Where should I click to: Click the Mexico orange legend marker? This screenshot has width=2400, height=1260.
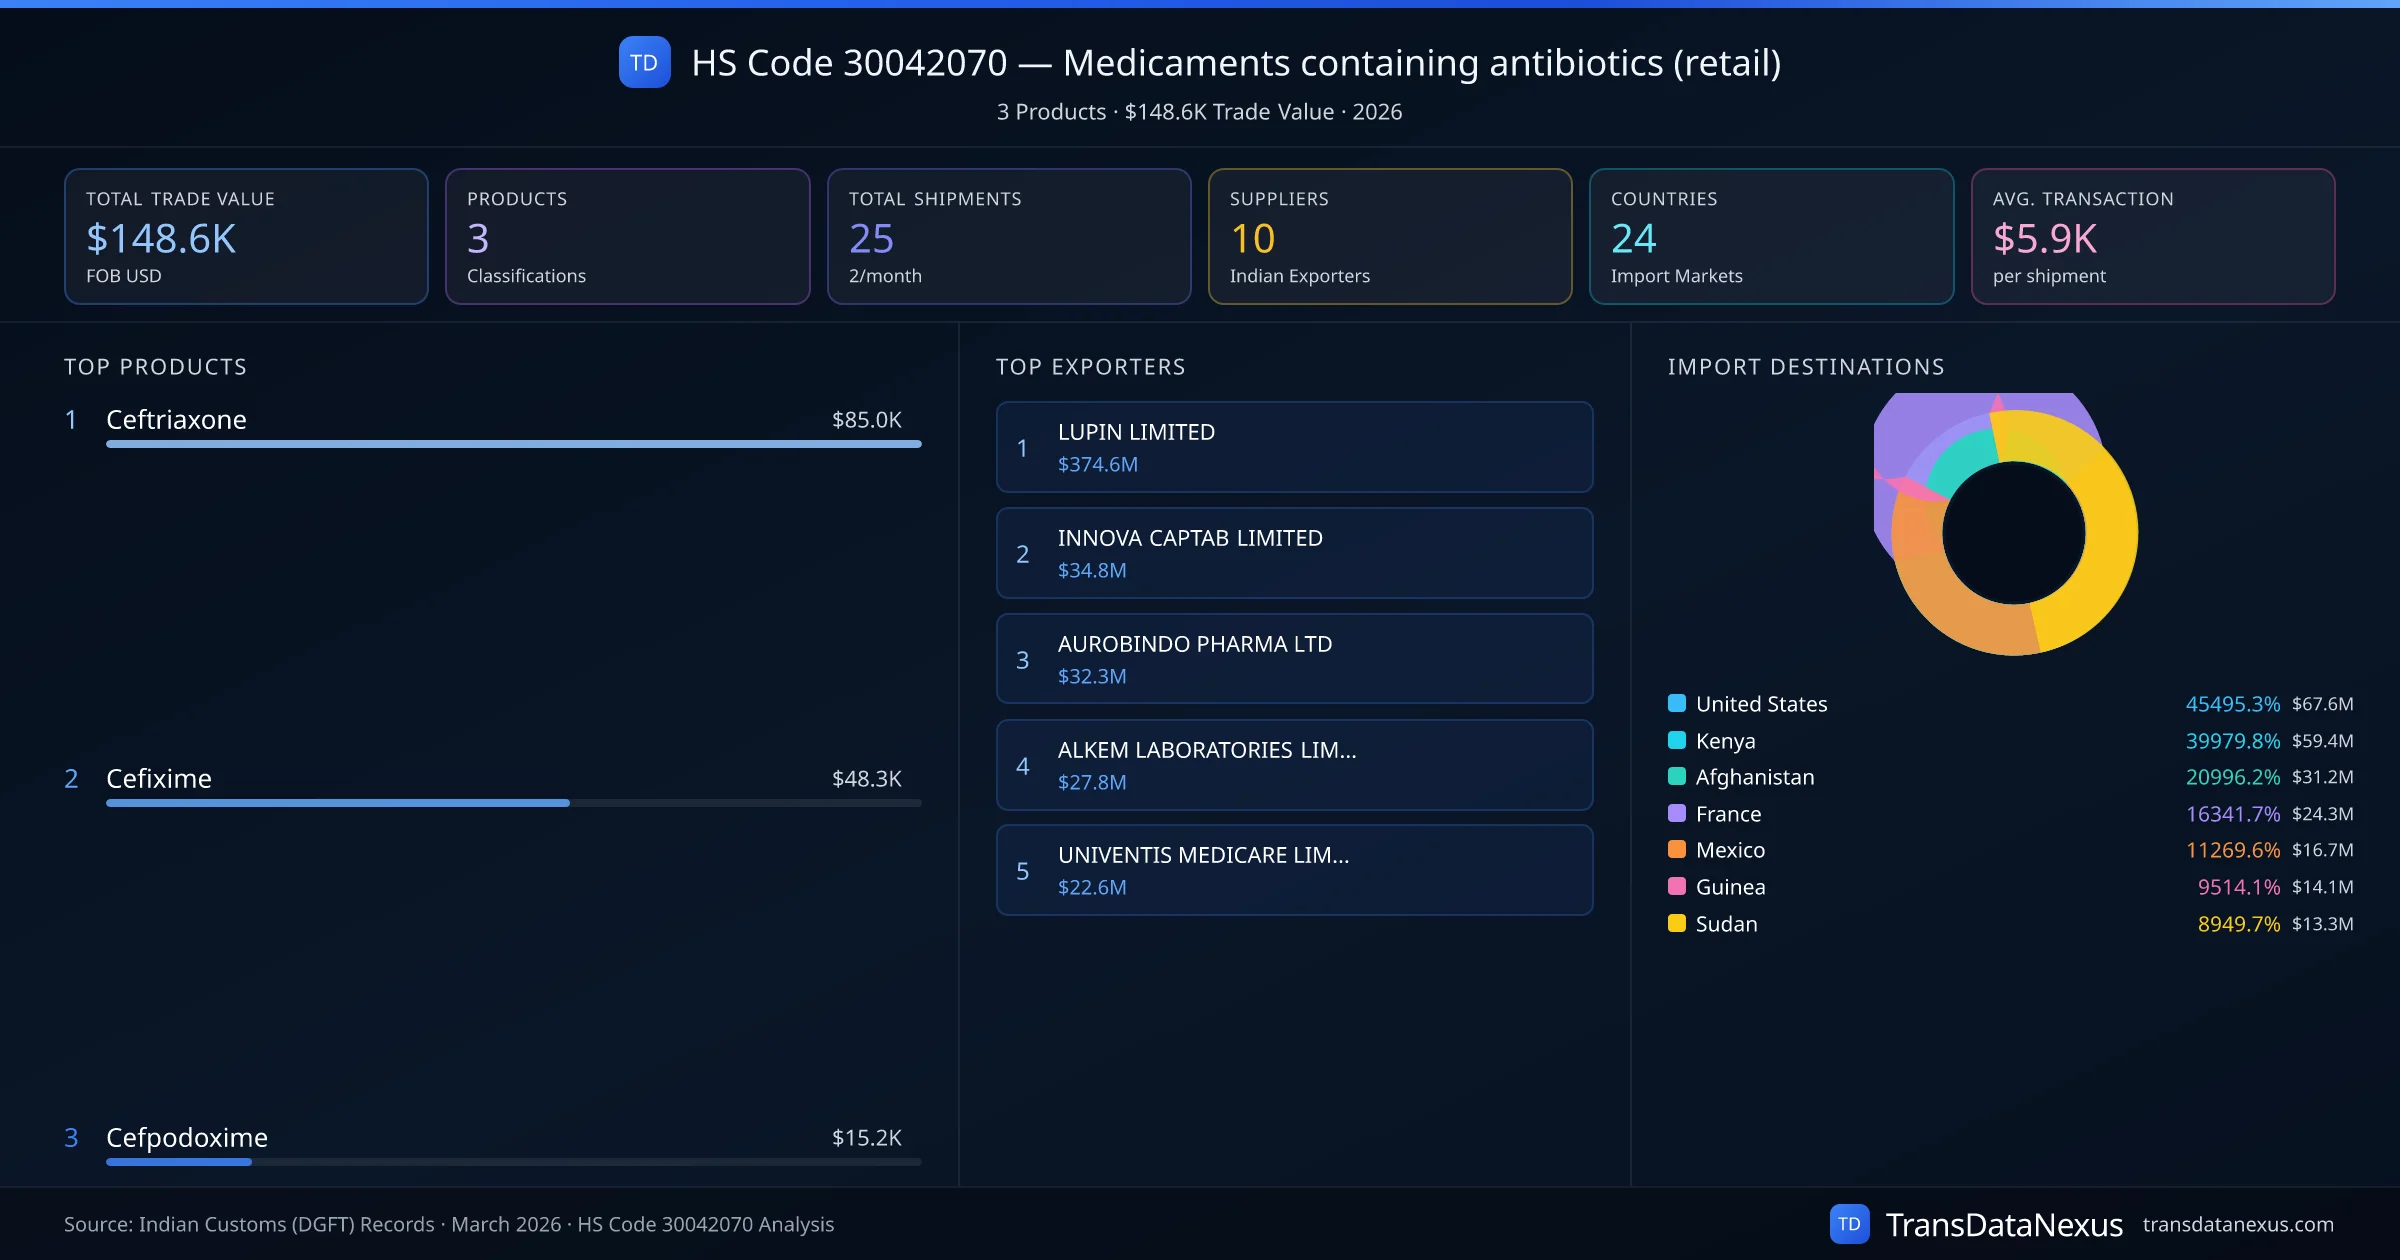point(1677,849)
